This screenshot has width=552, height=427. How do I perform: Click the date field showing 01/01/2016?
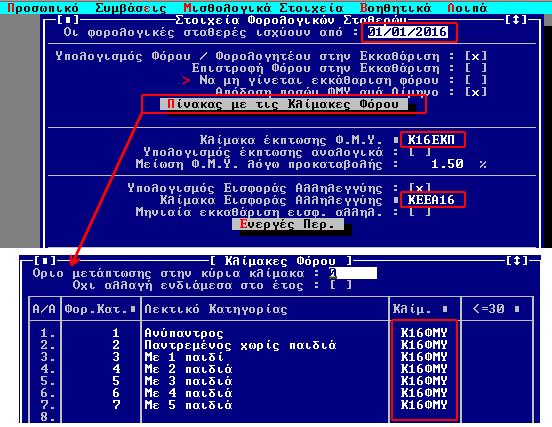(x=407, y=32)
